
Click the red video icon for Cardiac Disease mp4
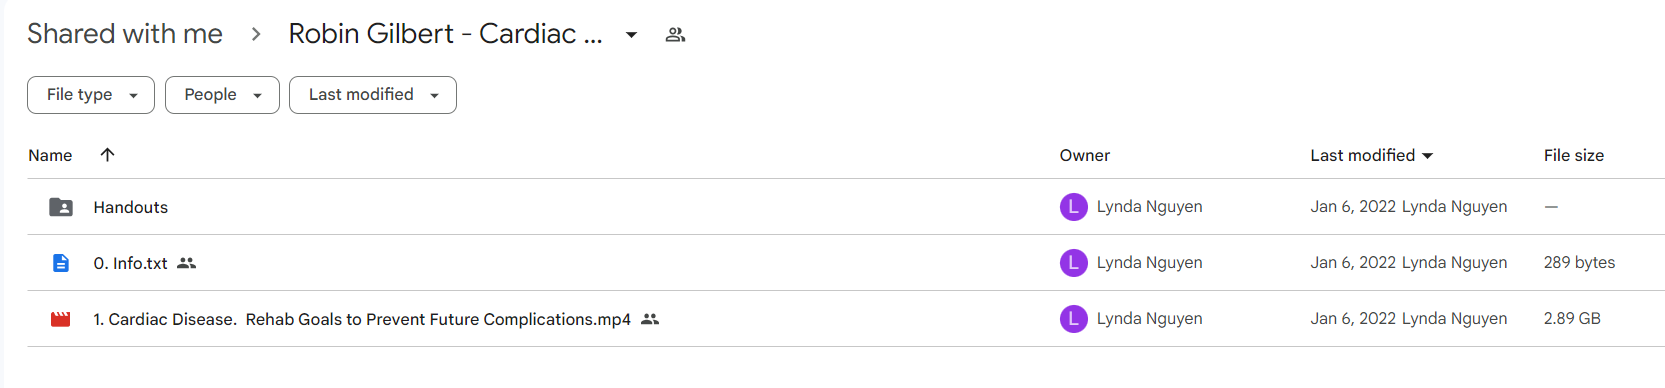coord(61,319)
